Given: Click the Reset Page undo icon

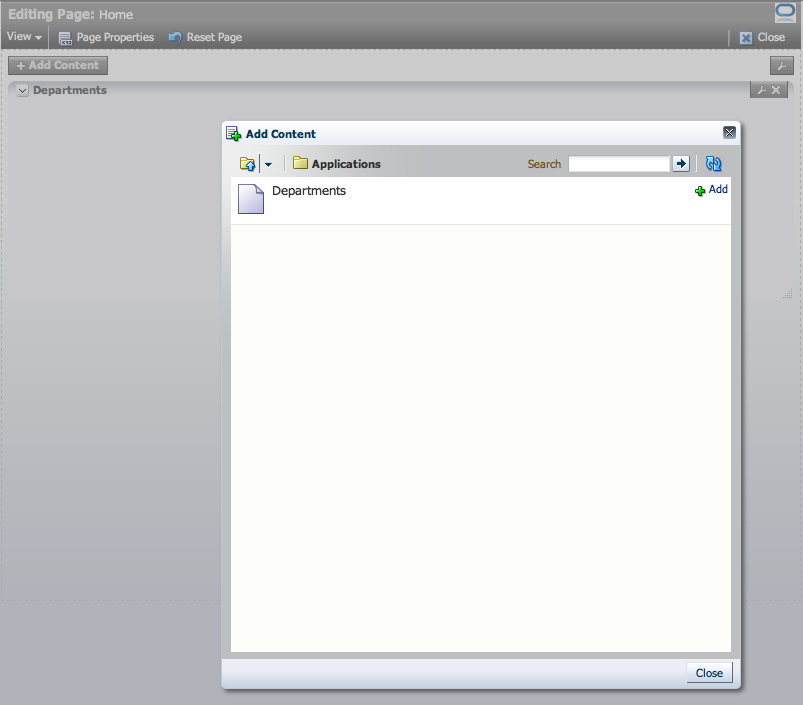Looking at the screenshot, I should (176, 37).
